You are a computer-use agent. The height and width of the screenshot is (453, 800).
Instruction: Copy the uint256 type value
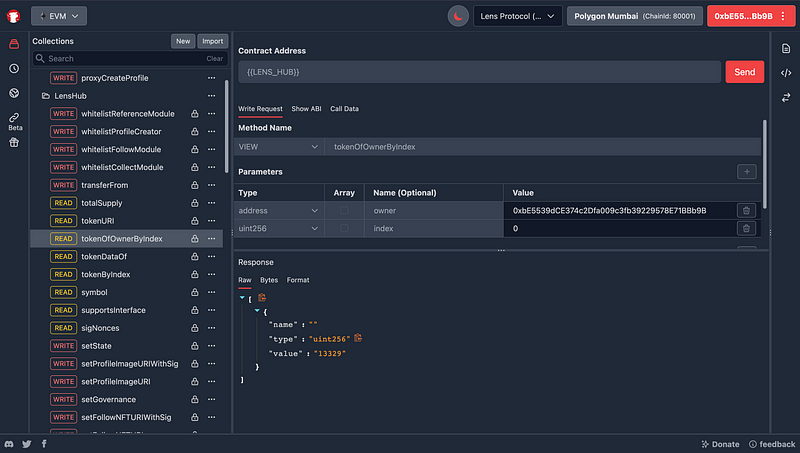click(x=358, y=338)
